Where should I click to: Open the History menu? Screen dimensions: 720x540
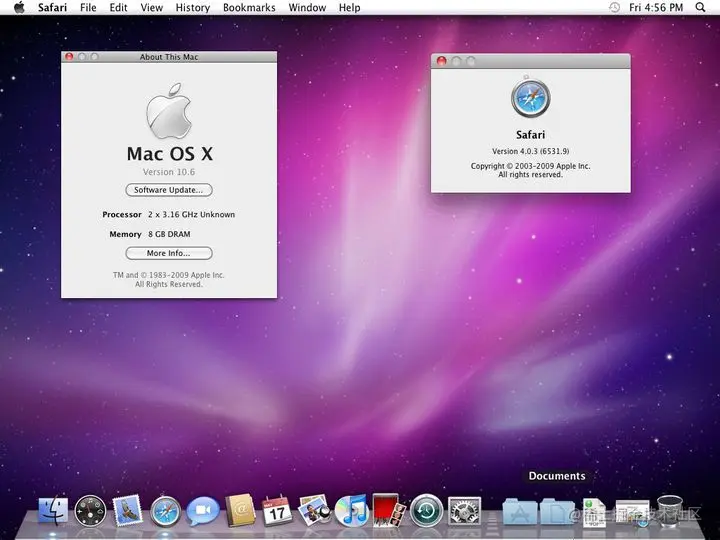193,8
